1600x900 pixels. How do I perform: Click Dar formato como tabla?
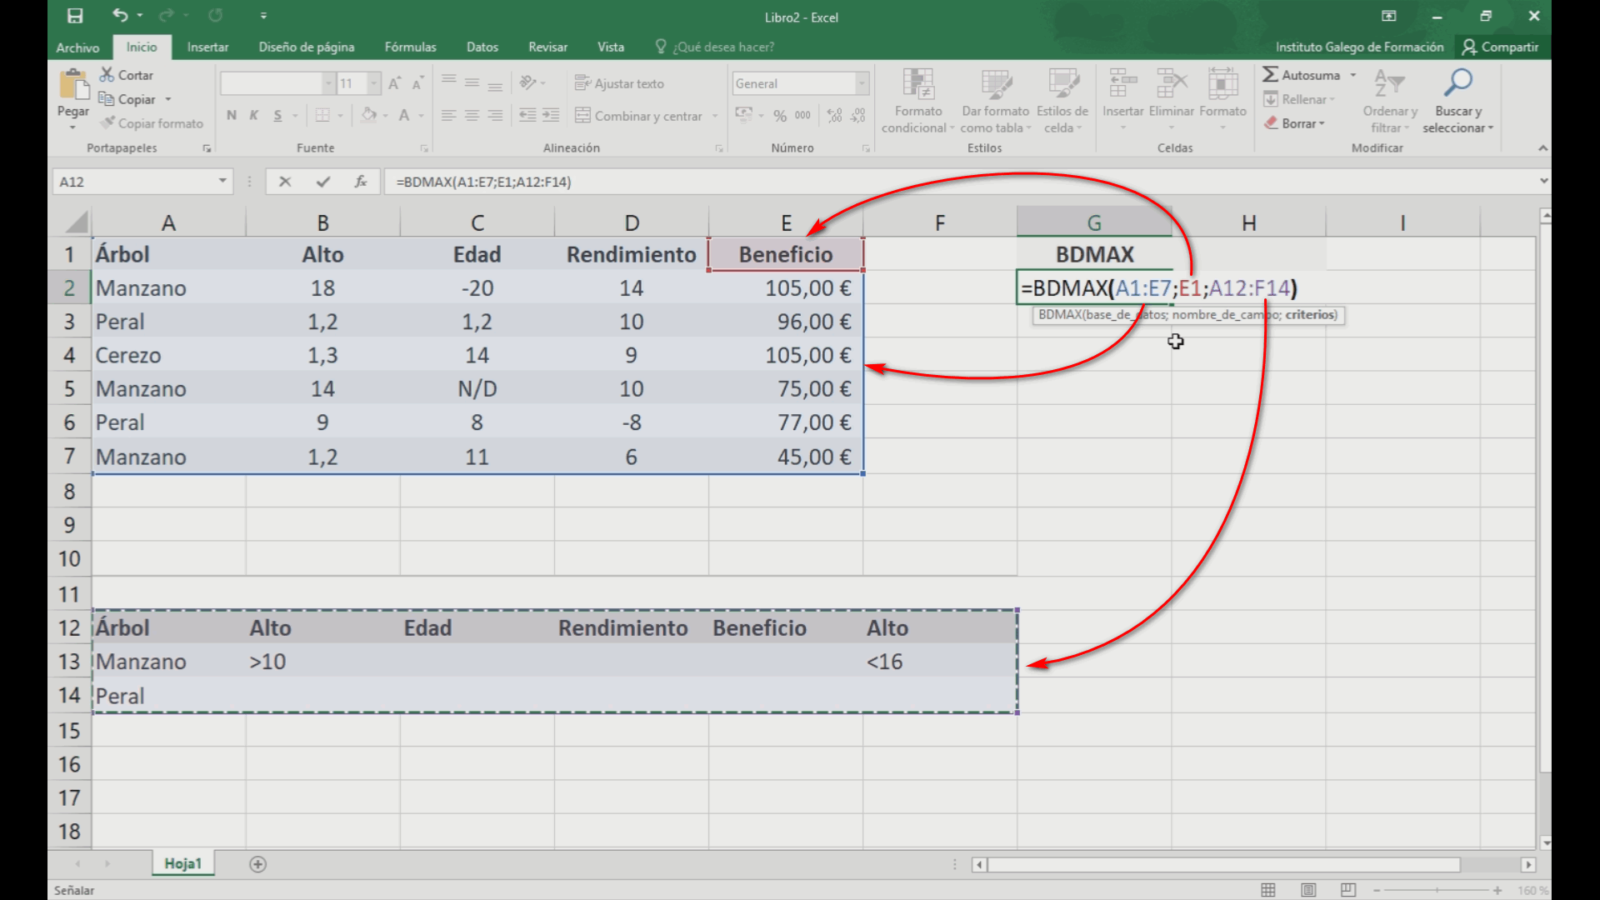993,100
